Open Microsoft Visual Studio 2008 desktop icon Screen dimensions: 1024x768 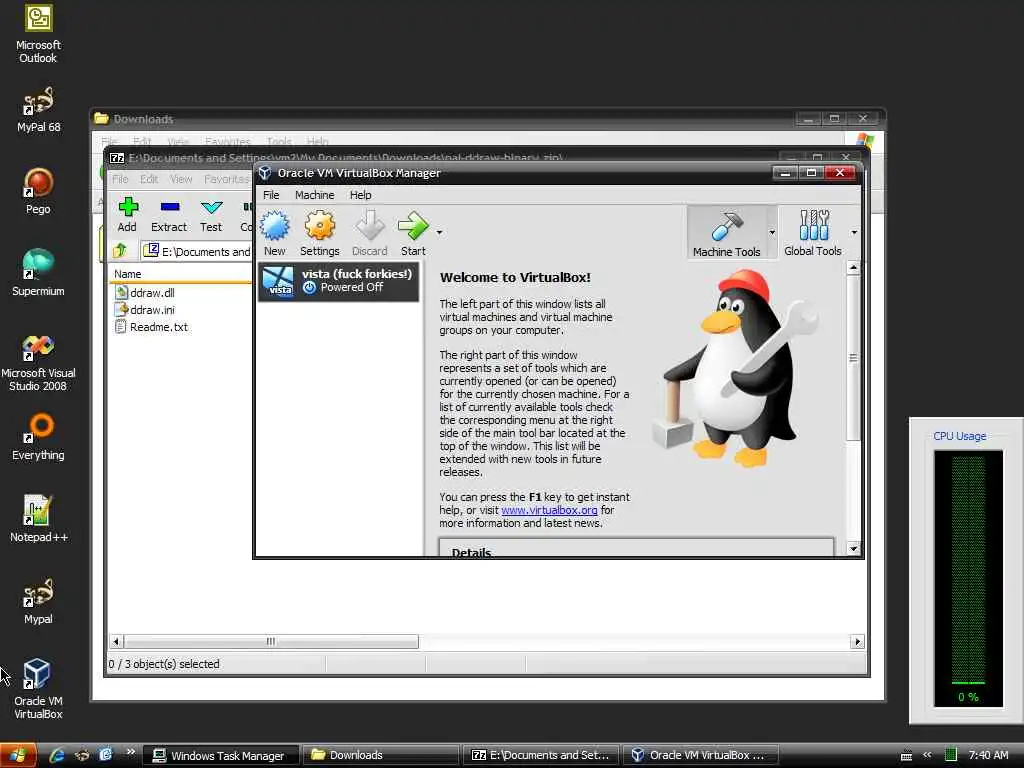[x=38, y=362]
